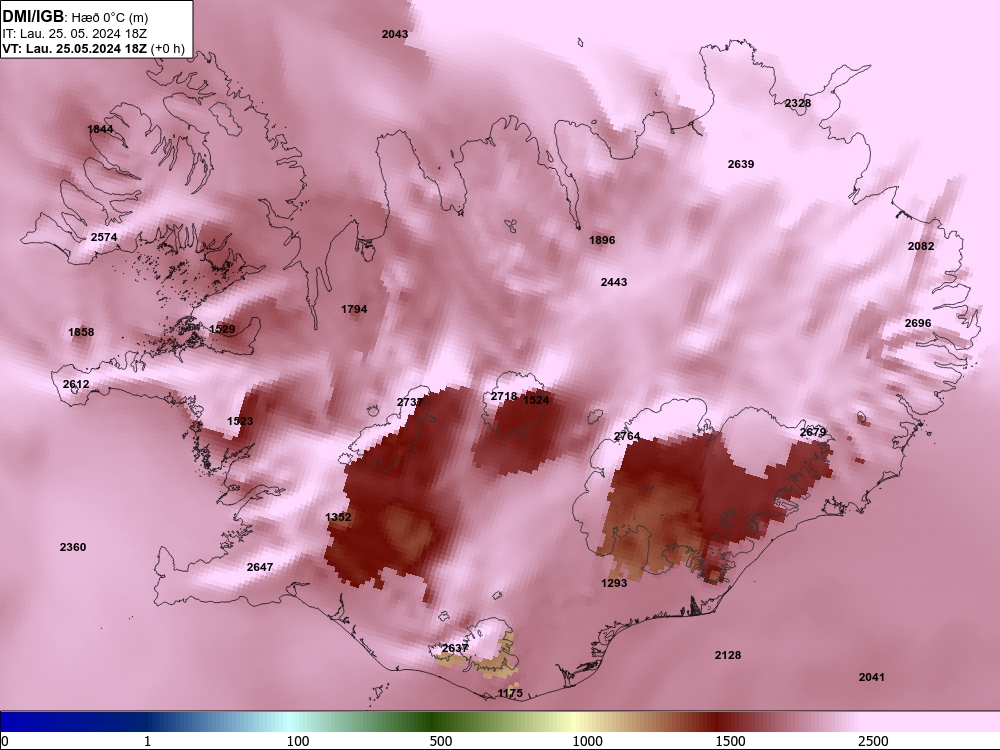Click the 2637 height label

coord(455,649)
